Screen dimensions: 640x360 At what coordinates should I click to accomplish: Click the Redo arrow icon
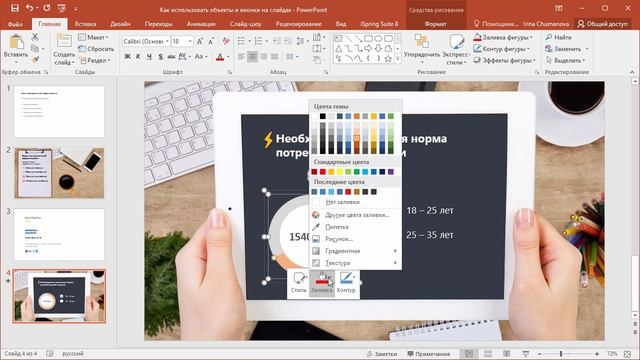pos(47,8)
